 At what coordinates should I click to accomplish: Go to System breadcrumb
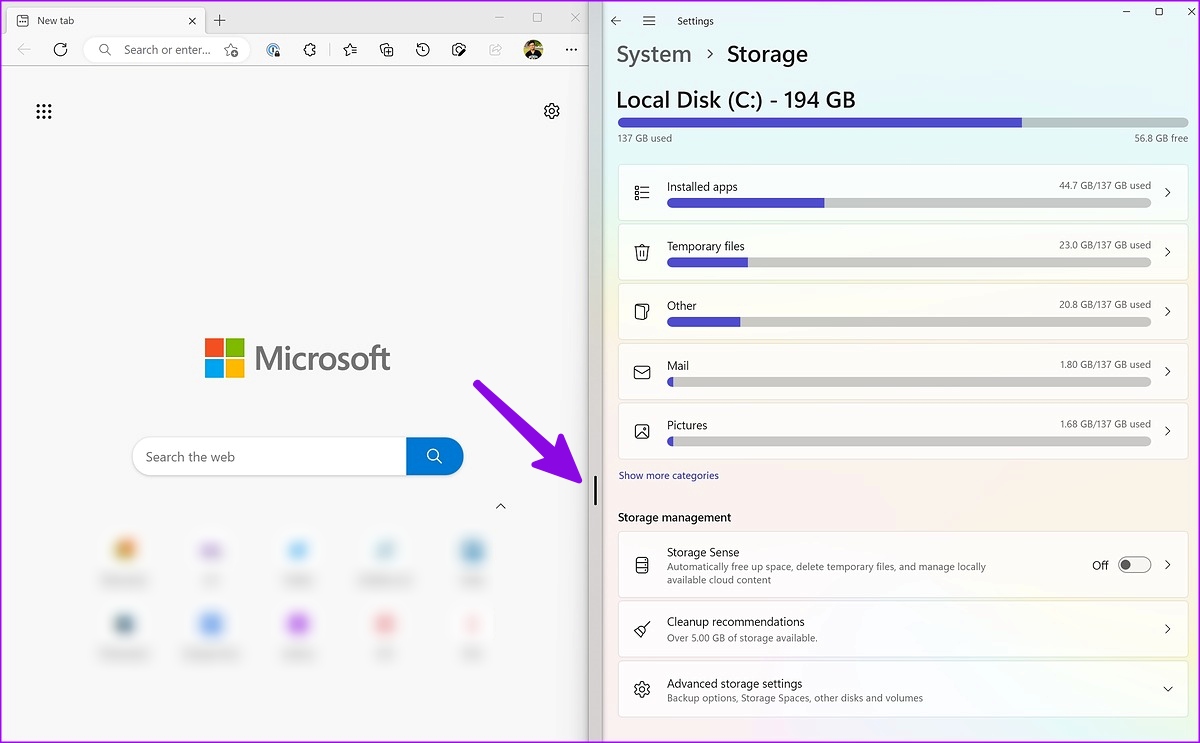click(x=654, y=54)
